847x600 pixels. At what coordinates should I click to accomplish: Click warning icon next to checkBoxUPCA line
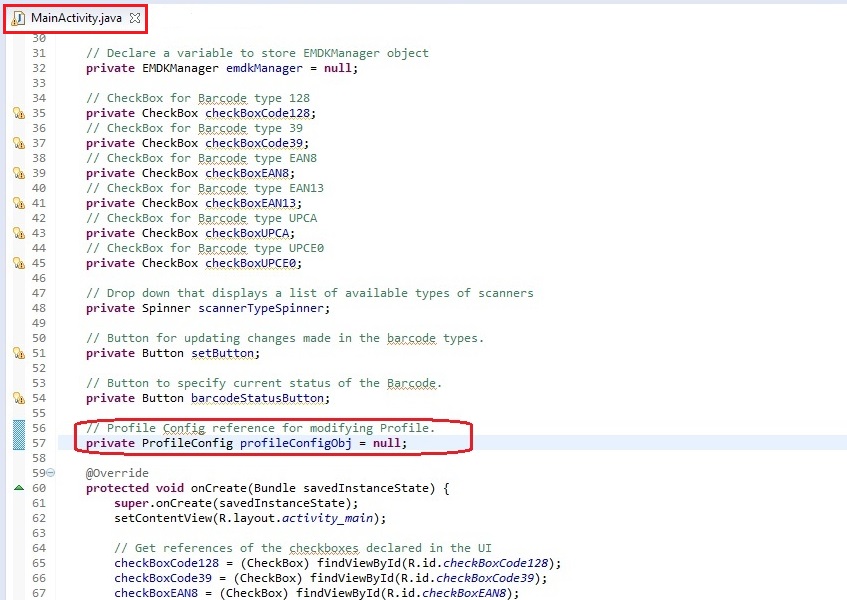18,233
